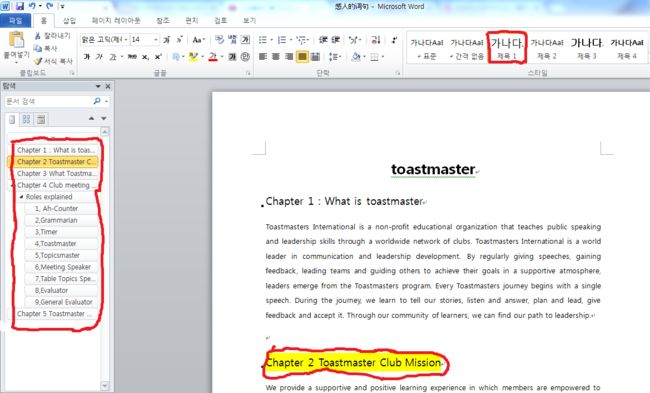
Task: Apply the 제목 1 heading style
Action: [507, 48]
